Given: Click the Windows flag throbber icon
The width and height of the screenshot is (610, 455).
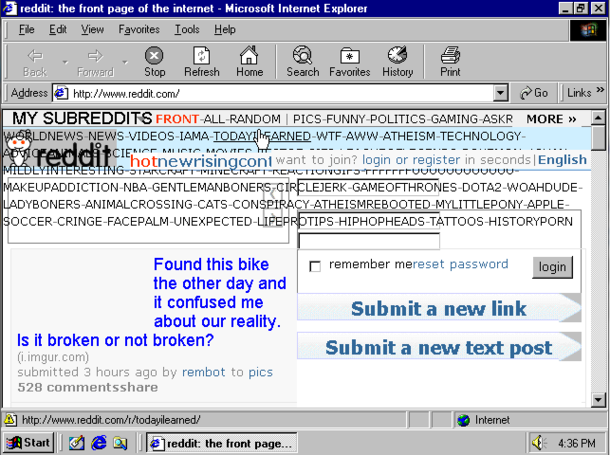Looking at the screenshot, I should pyautogui.click(x=588, y=30).
